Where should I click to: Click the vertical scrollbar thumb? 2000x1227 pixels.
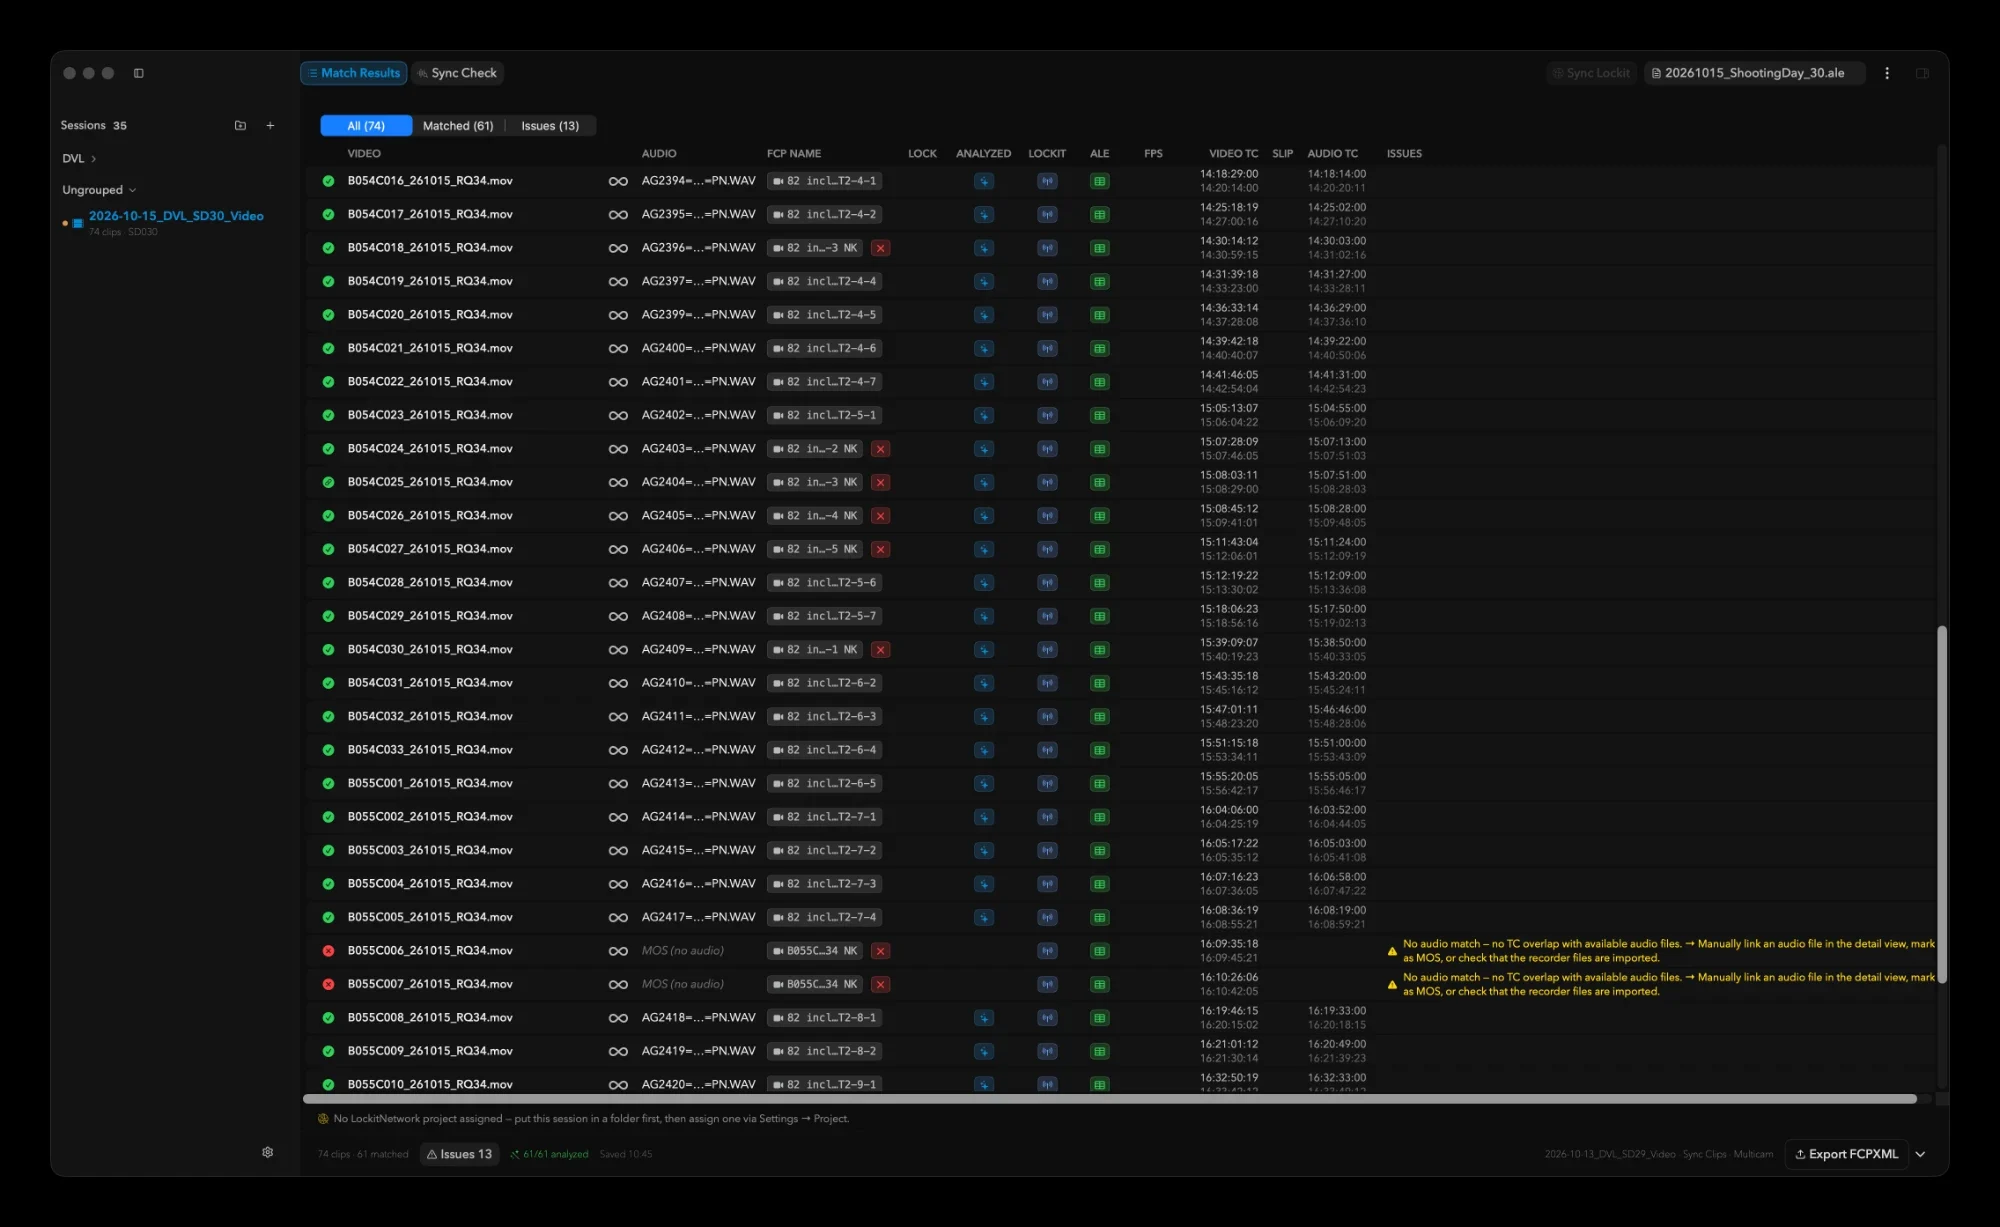[1942, 804]
